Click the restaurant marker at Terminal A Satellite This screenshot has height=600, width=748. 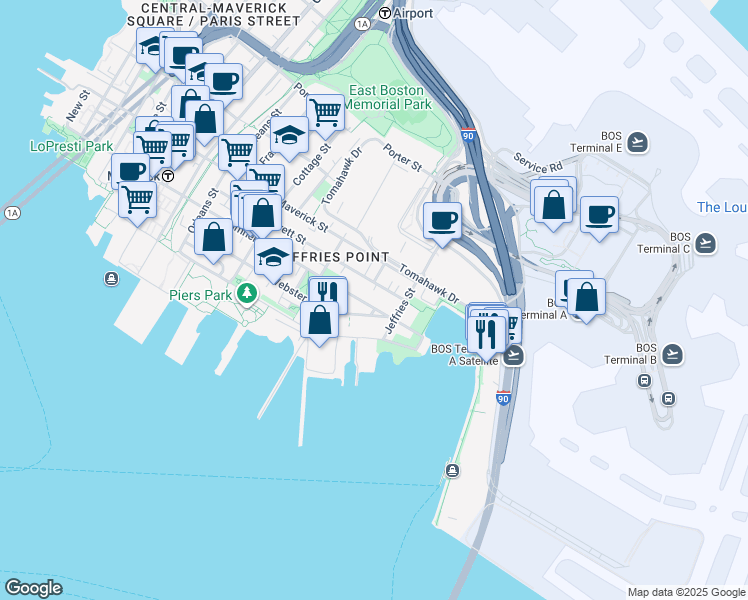[487, 335]
